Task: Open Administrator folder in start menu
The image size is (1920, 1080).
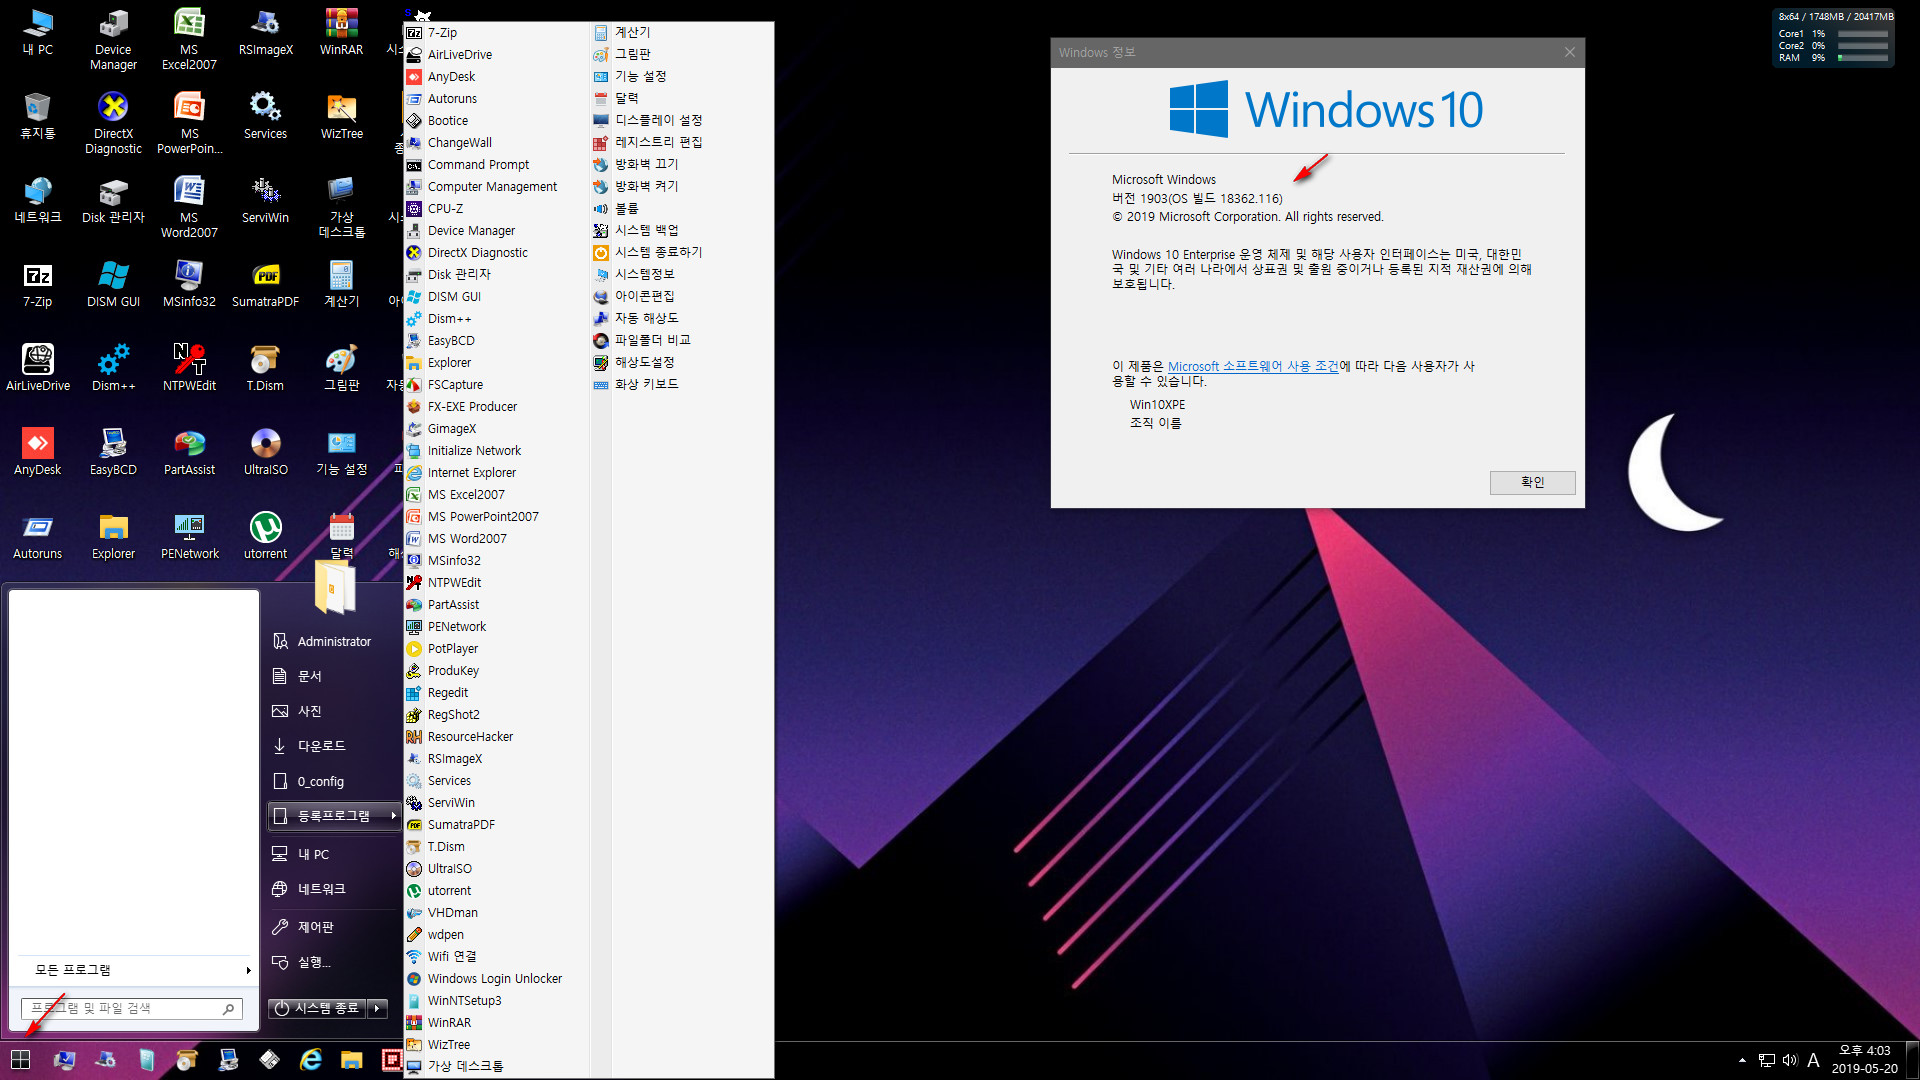Action: (x=334, y=642)
